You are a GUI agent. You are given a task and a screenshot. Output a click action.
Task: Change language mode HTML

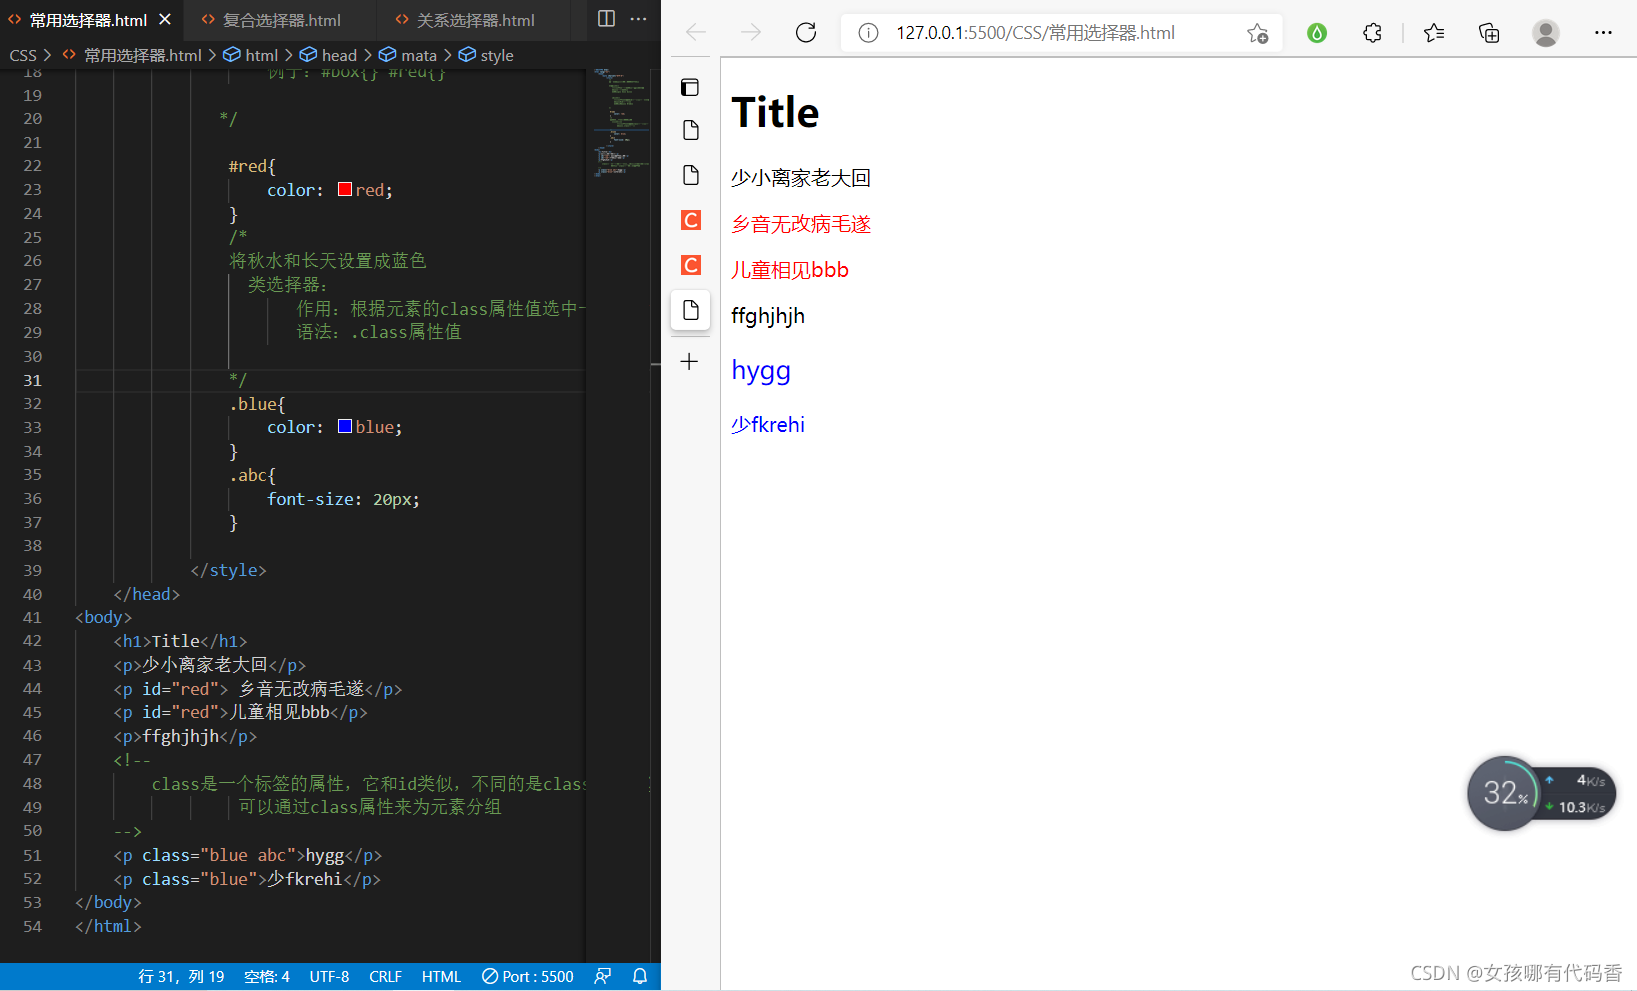coord(441,976)
